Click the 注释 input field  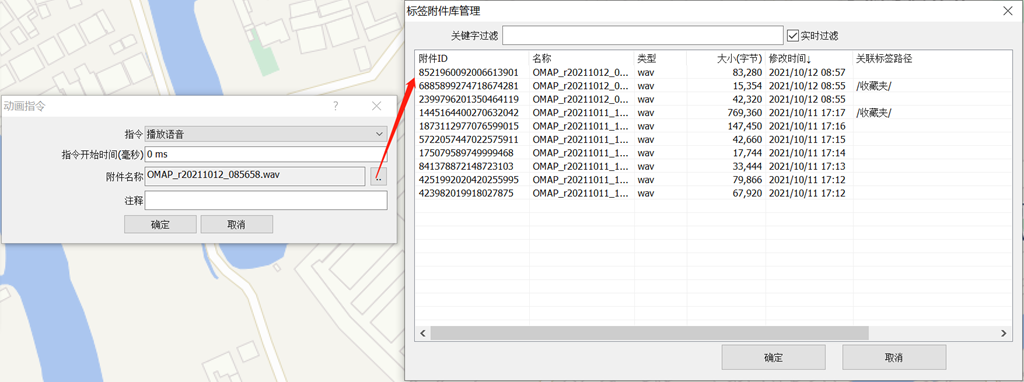click(x=266, y=200)
